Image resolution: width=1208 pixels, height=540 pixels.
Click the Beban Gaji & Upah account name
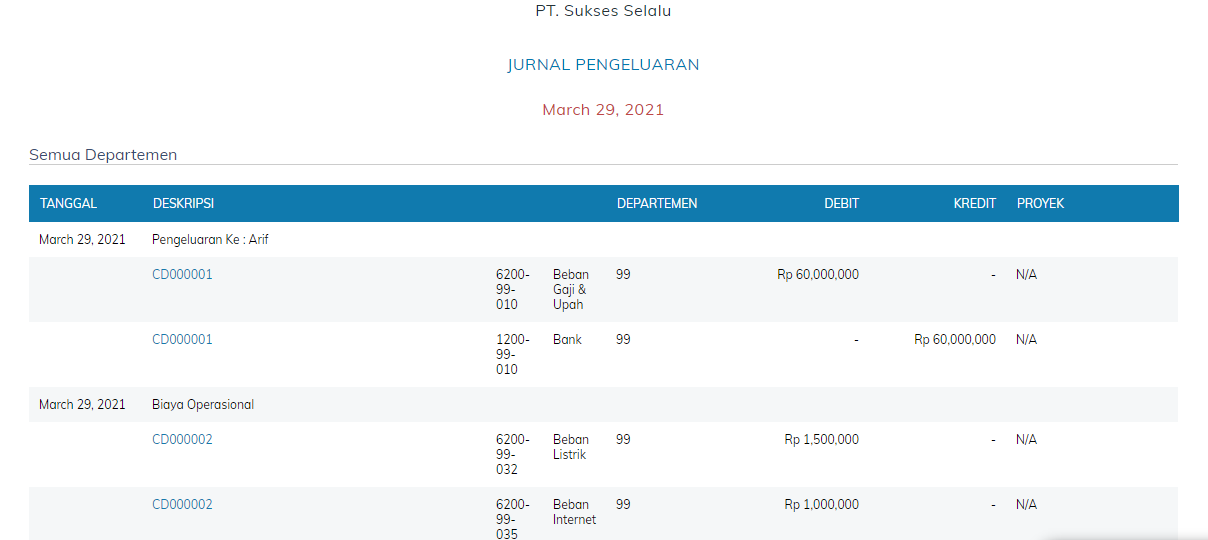(x=571, y=290)
